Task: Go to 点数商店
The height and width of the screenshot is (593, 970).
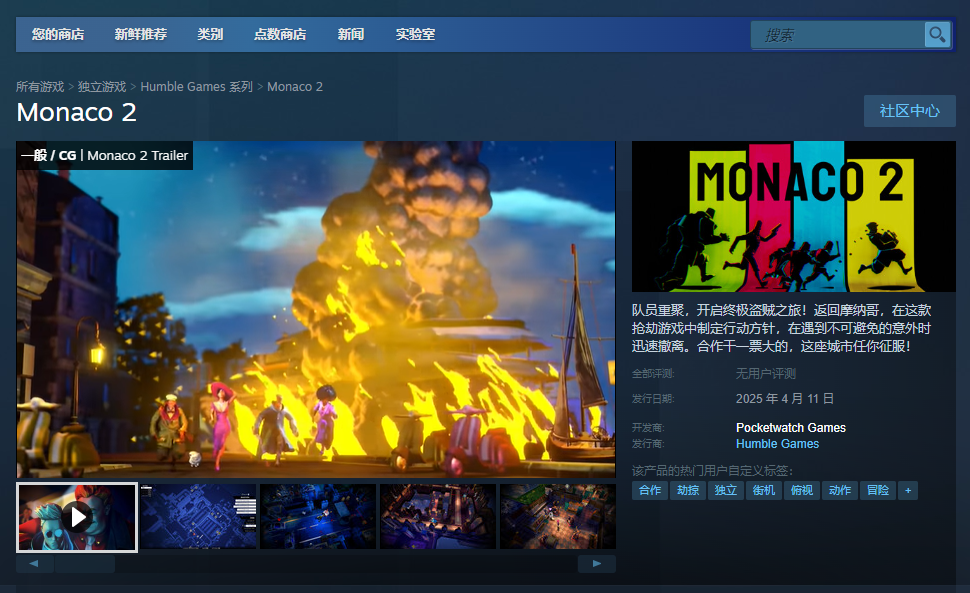Action: click(x=280, y=35)
